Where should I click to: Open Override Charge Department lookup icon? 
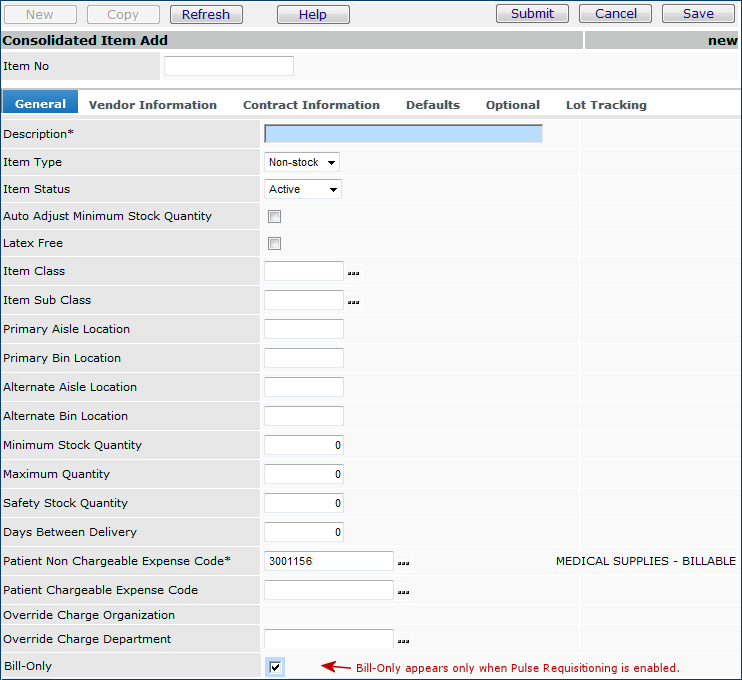point(403,641)
